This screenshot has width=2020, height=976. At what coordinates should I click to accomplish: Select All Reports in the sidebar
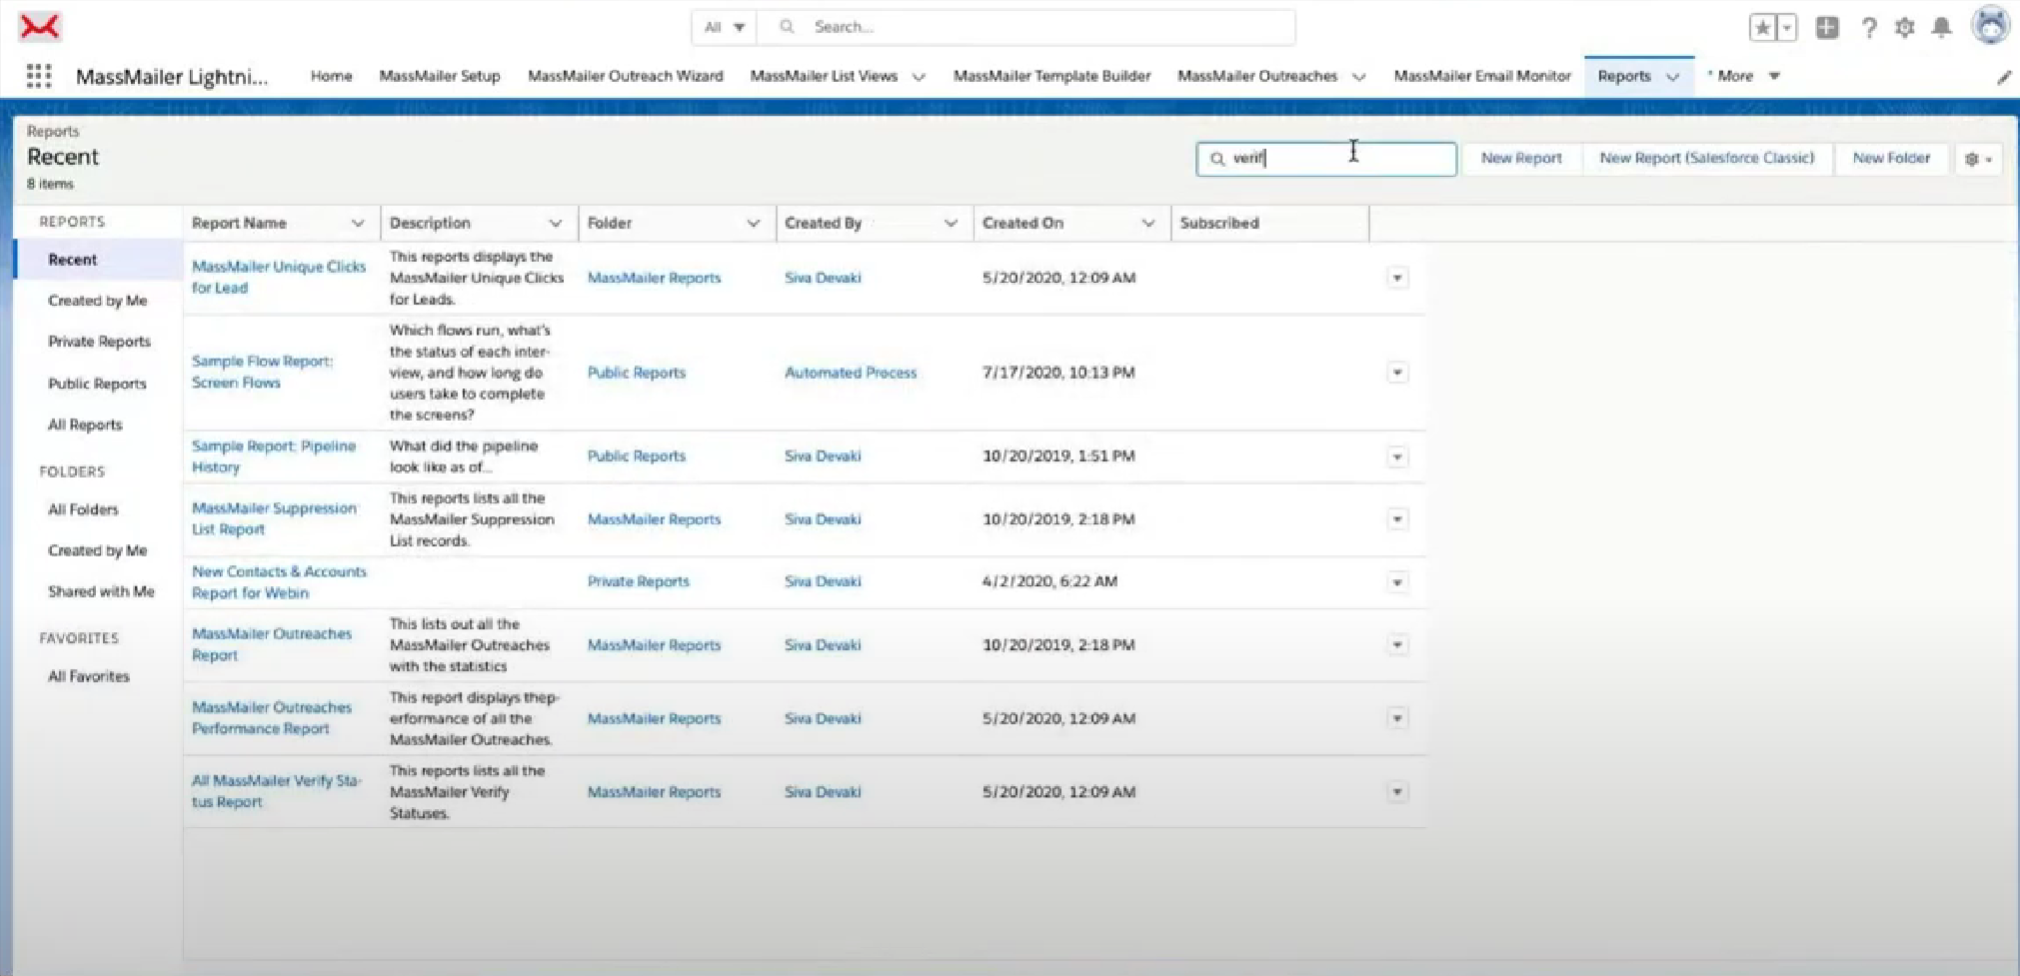click(85, 425)
